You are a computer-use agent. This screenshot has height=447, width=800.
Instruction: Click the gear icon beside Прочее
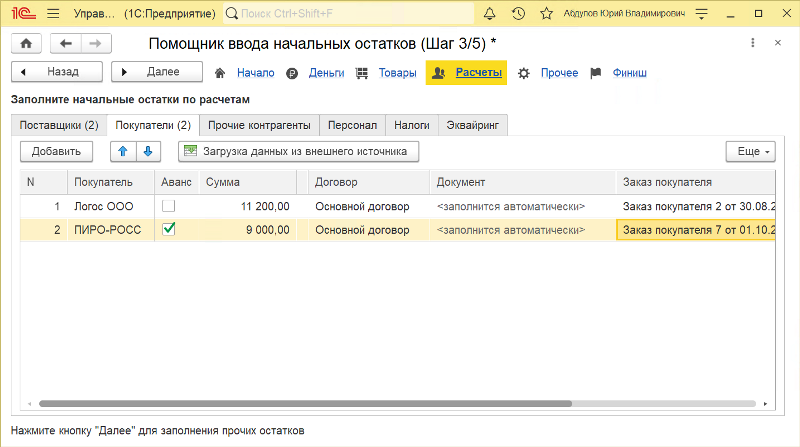[523, 73]
